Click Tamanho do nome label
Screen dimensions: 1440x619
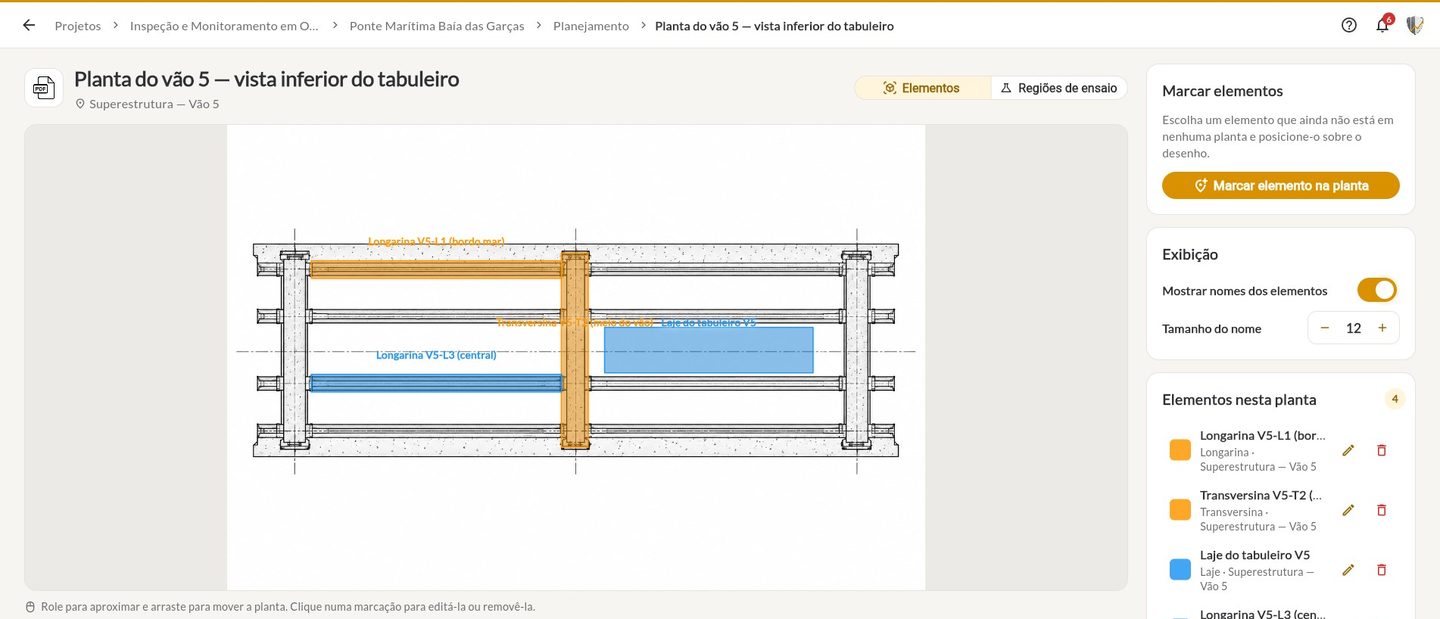tap(1212, 329)
